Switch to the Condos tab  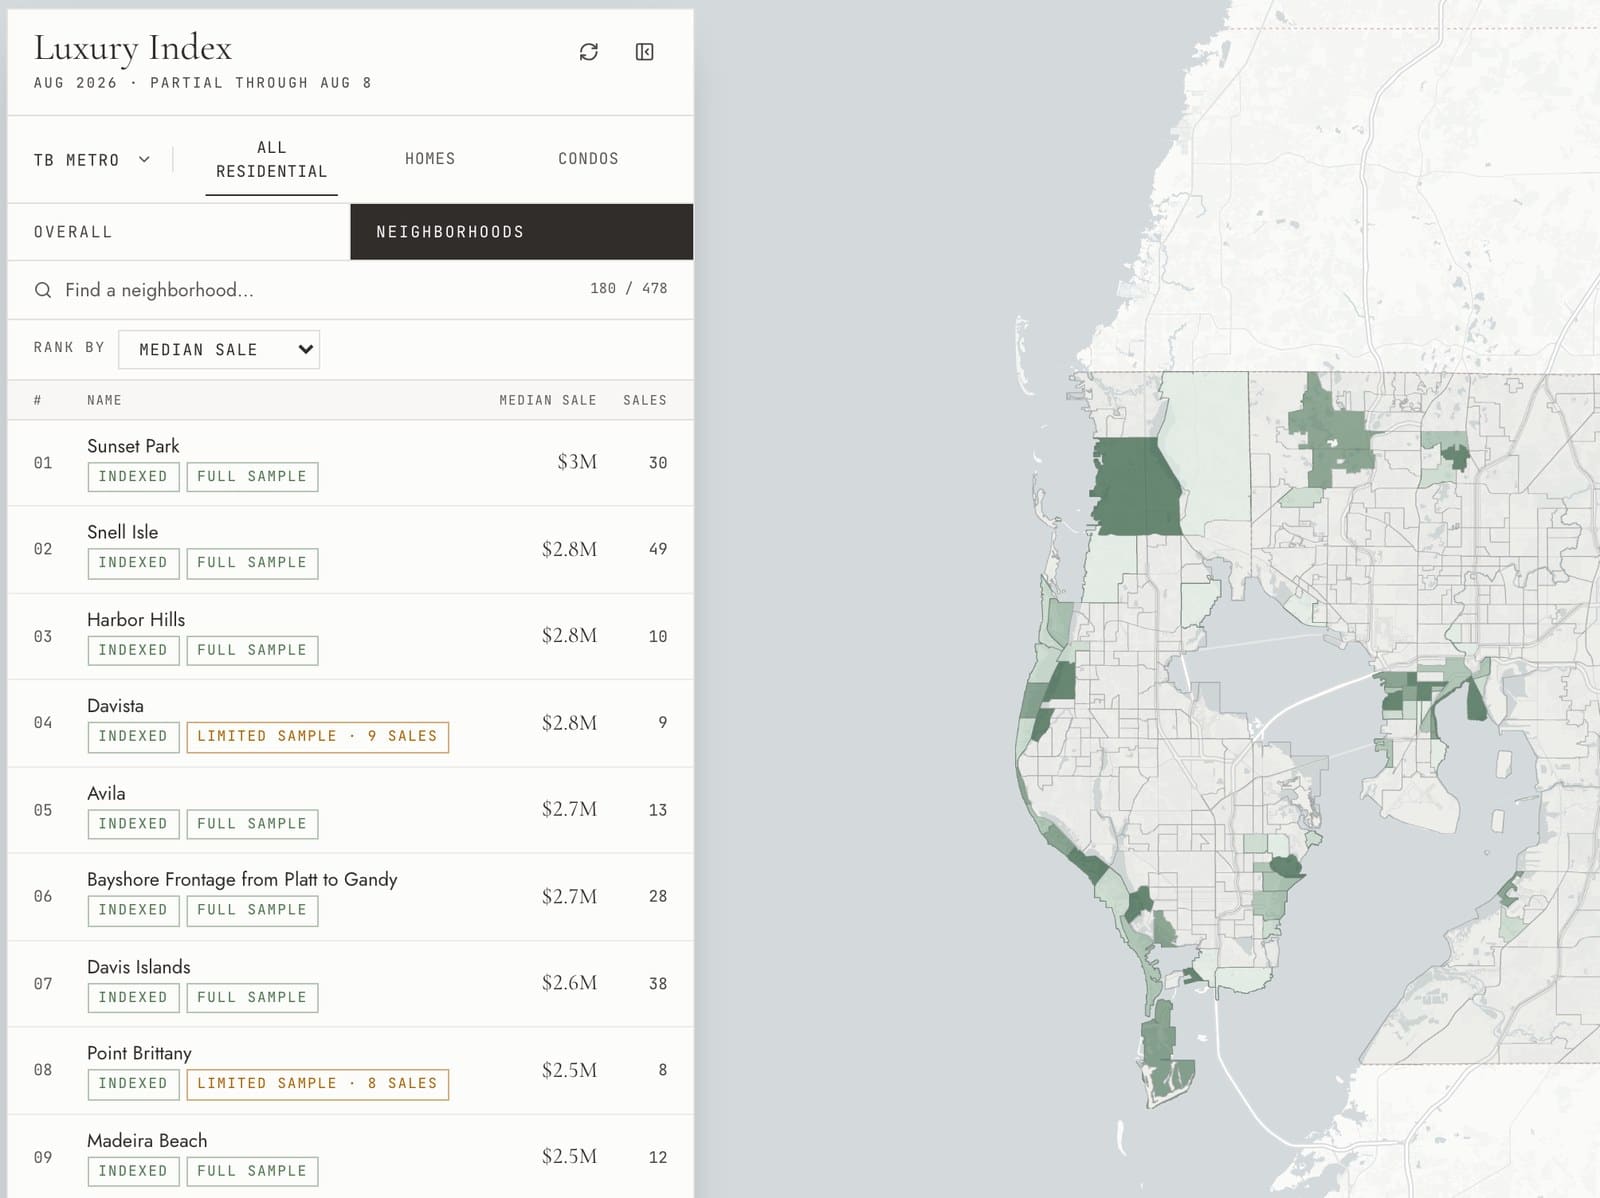(x=588, y=159)
